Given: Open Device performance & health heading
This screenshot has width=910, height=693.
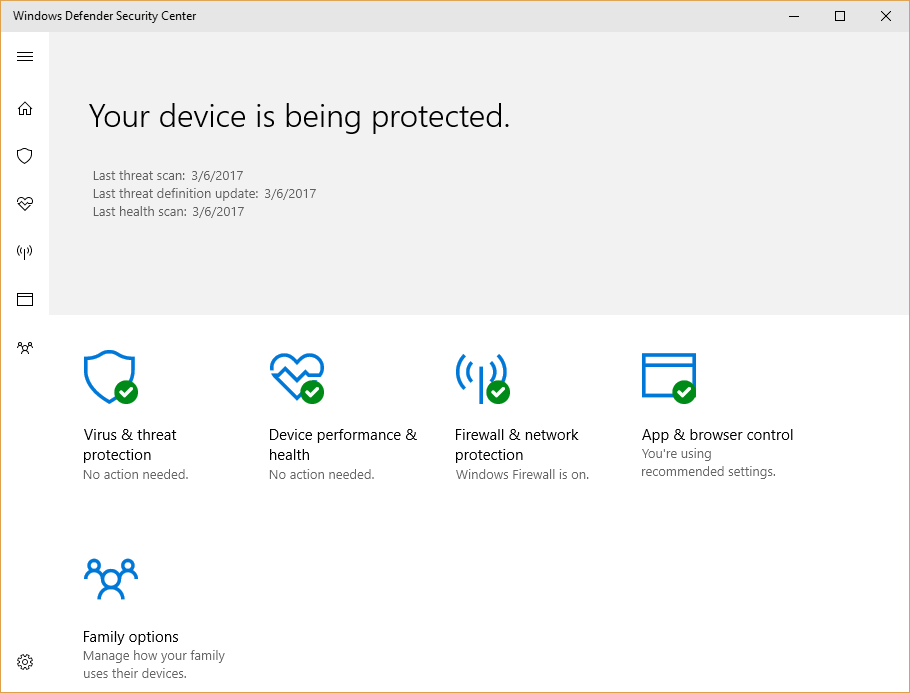Looking at the screenshot, I should 343,445.
